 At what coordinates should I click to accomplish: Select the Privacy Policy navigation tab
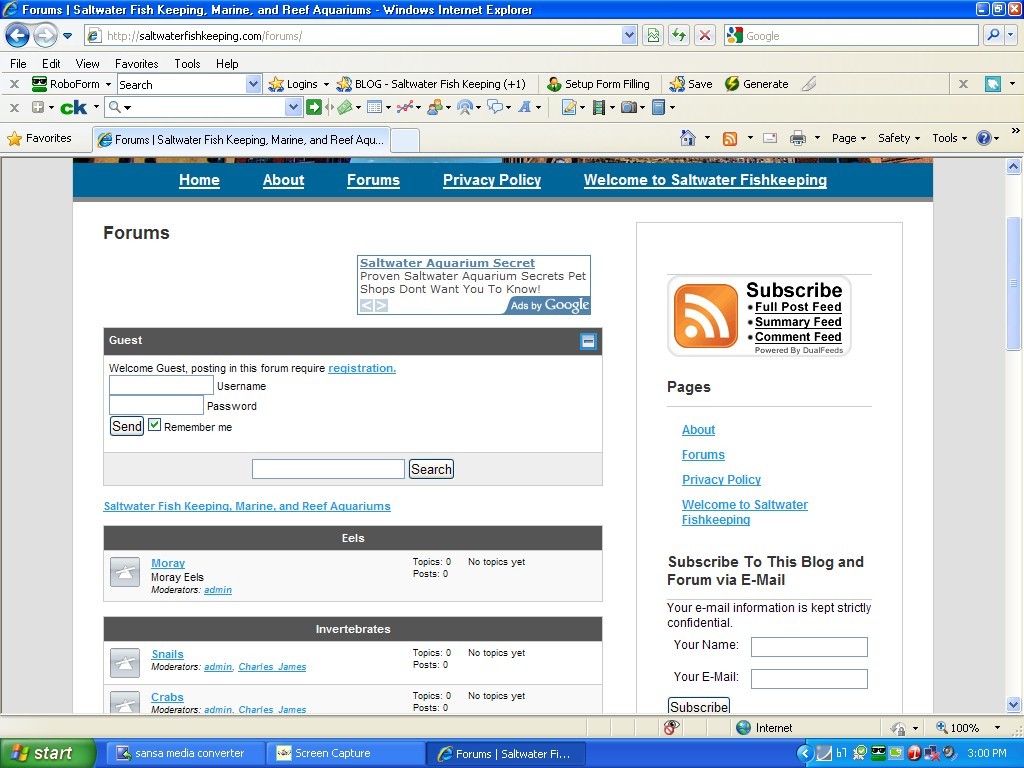[492, 181]
